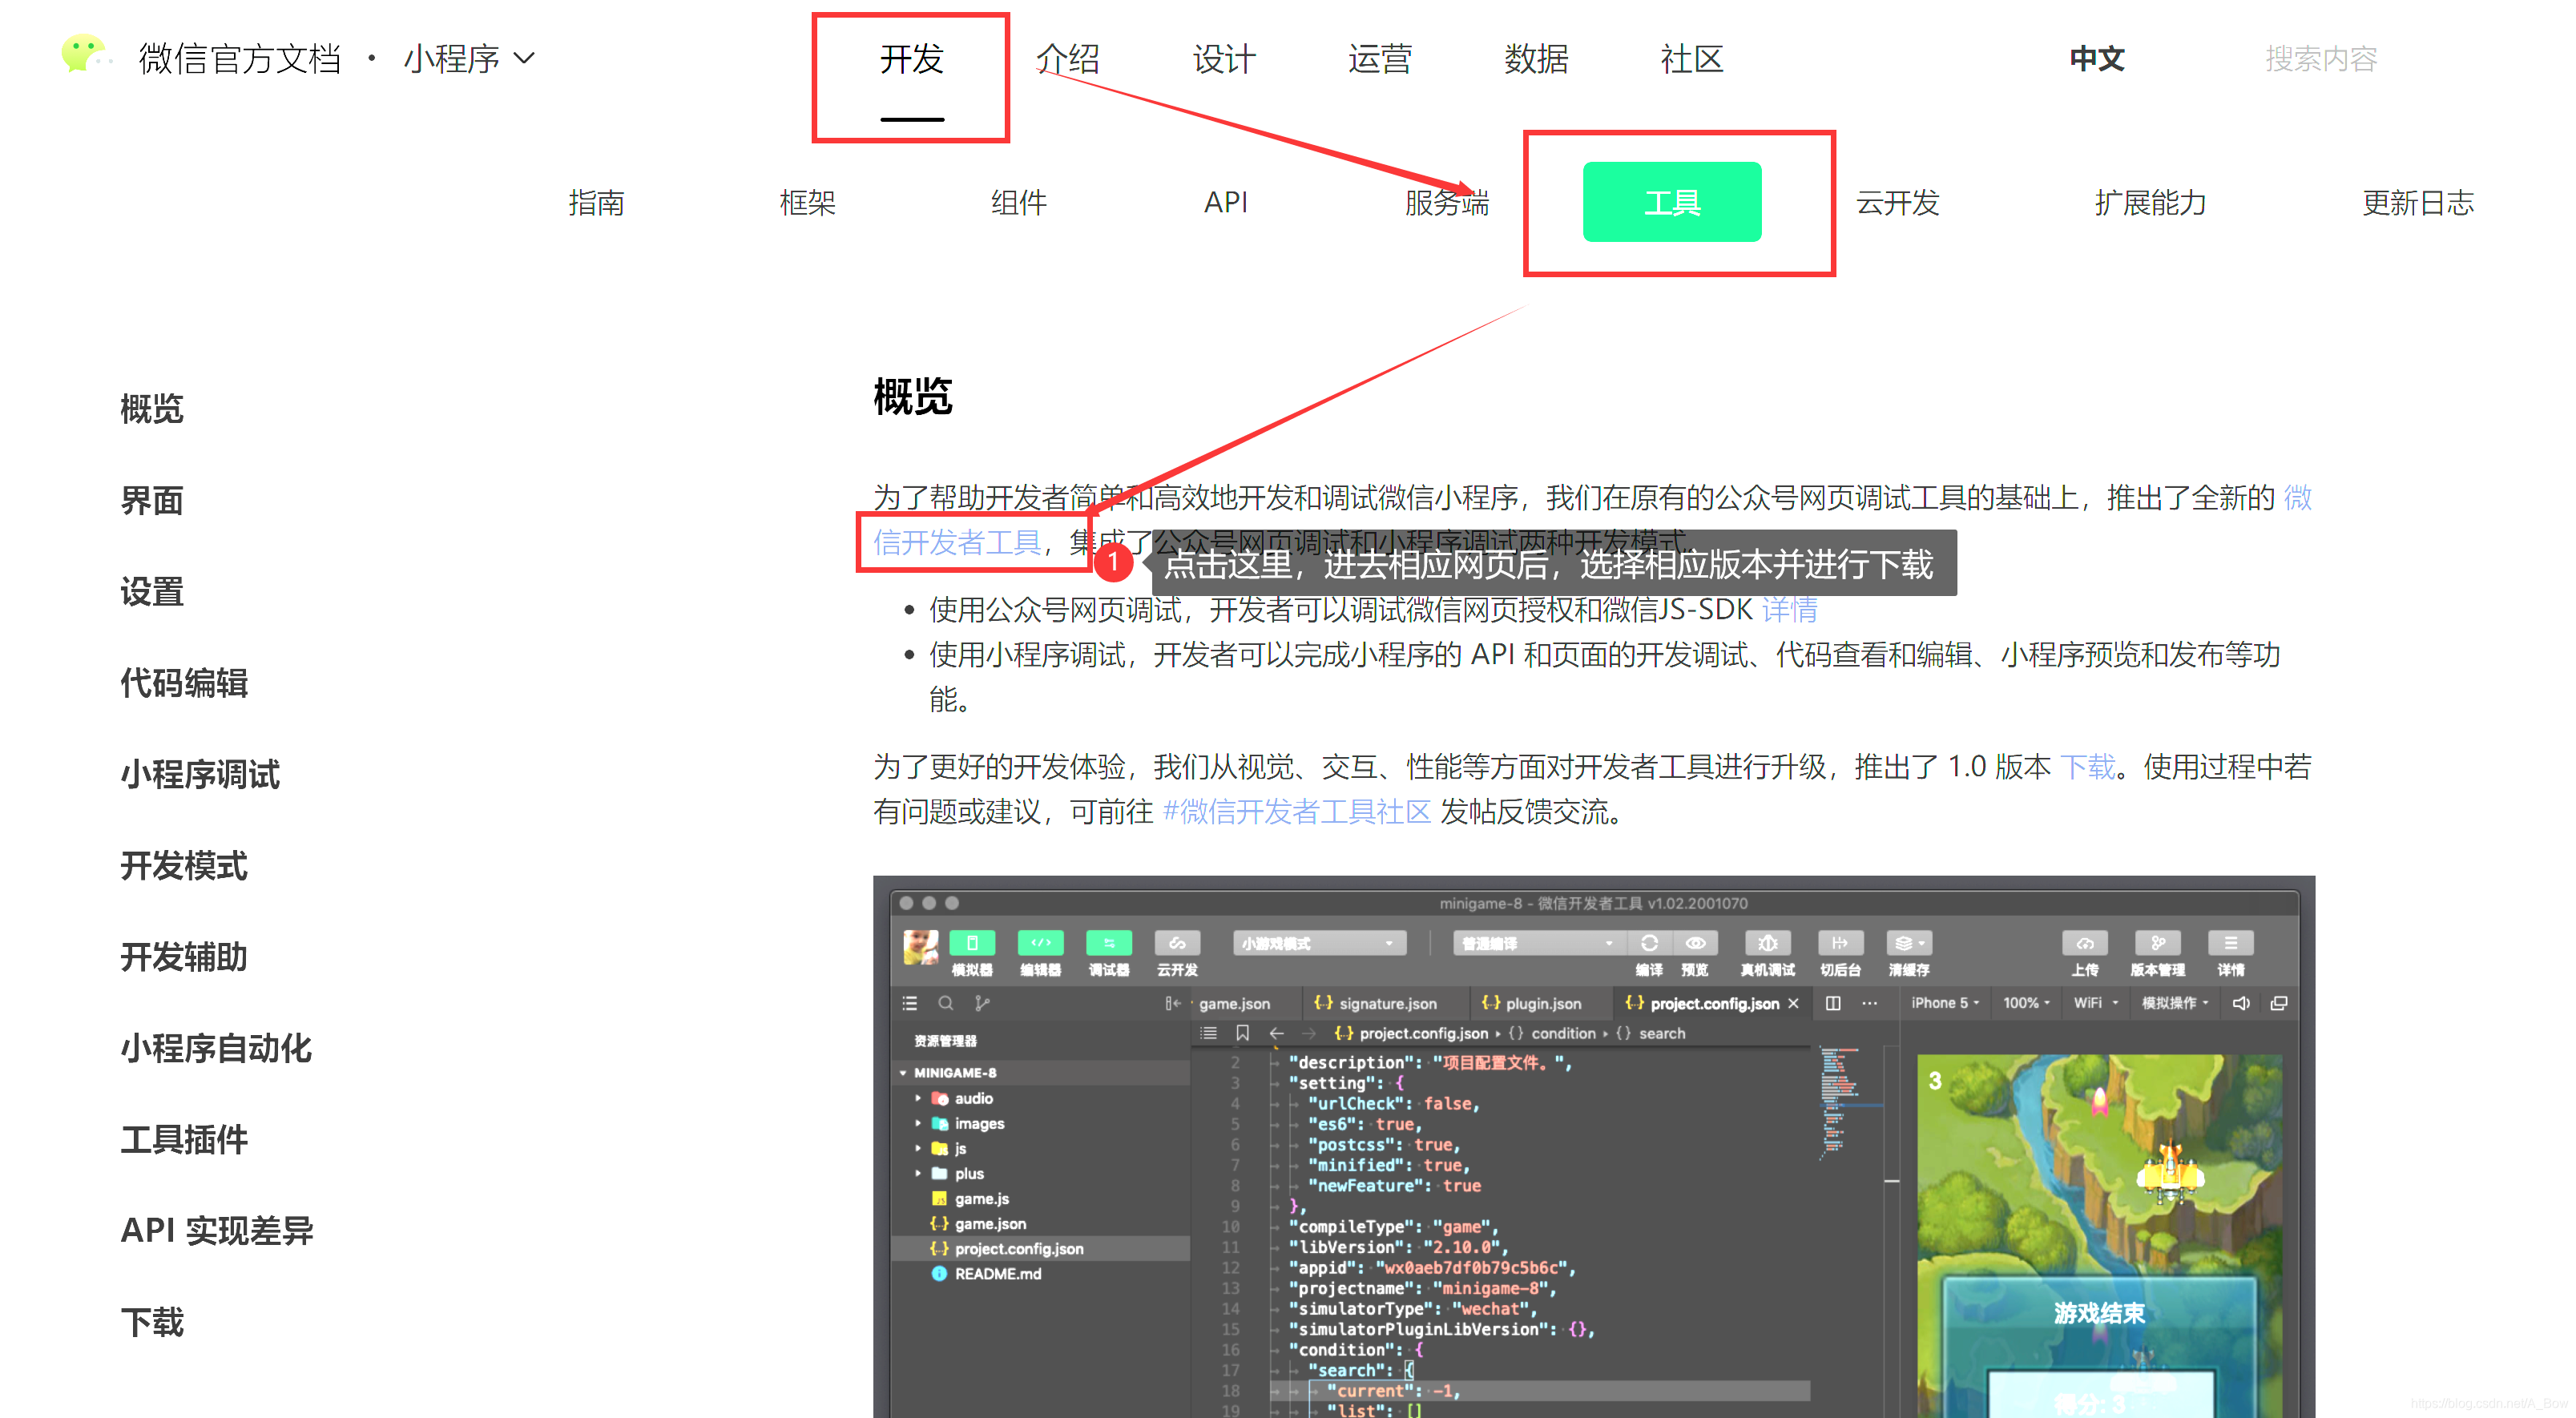The height and width of the screenshot is (1418, 2576).
Task: Expand the plus folder
Action: point(918,1173)
